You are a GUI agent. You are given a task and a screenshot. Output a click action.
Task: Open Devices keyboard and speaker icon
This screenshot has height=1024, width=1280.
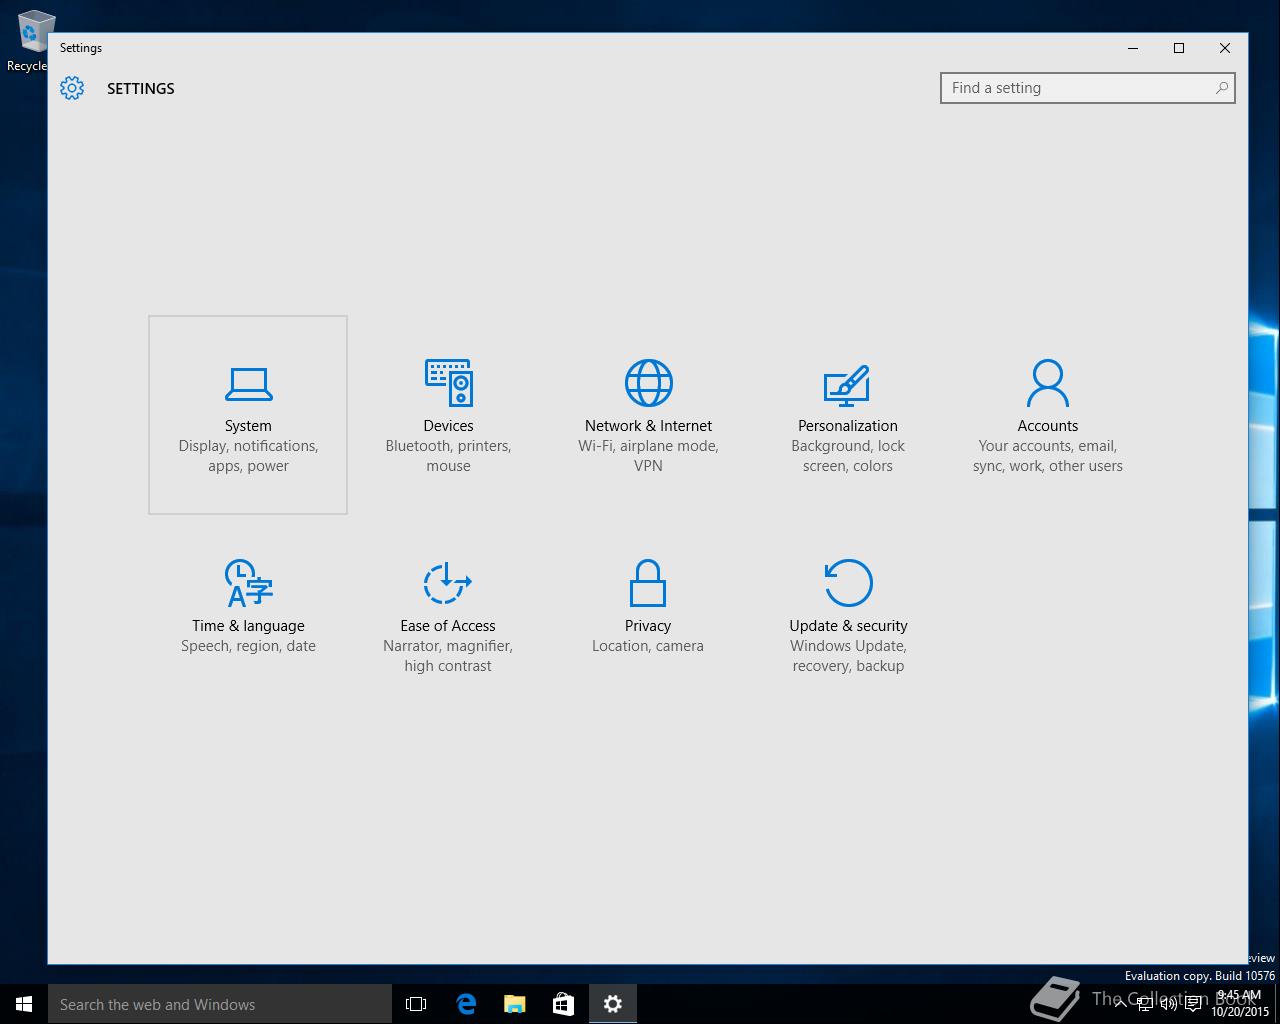(x=448, y=383)
